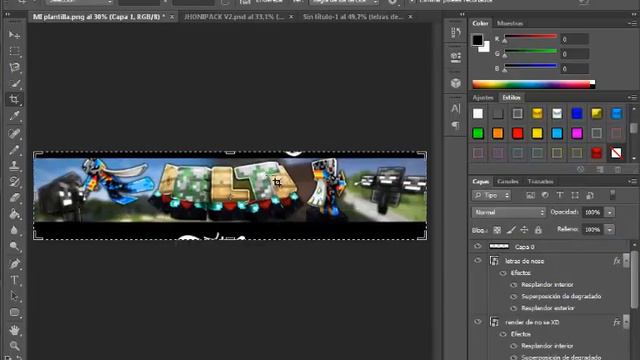Click the red R channel slider
Image resolution: width=640 pixels, height=360 pixels.
pos(531,38)
